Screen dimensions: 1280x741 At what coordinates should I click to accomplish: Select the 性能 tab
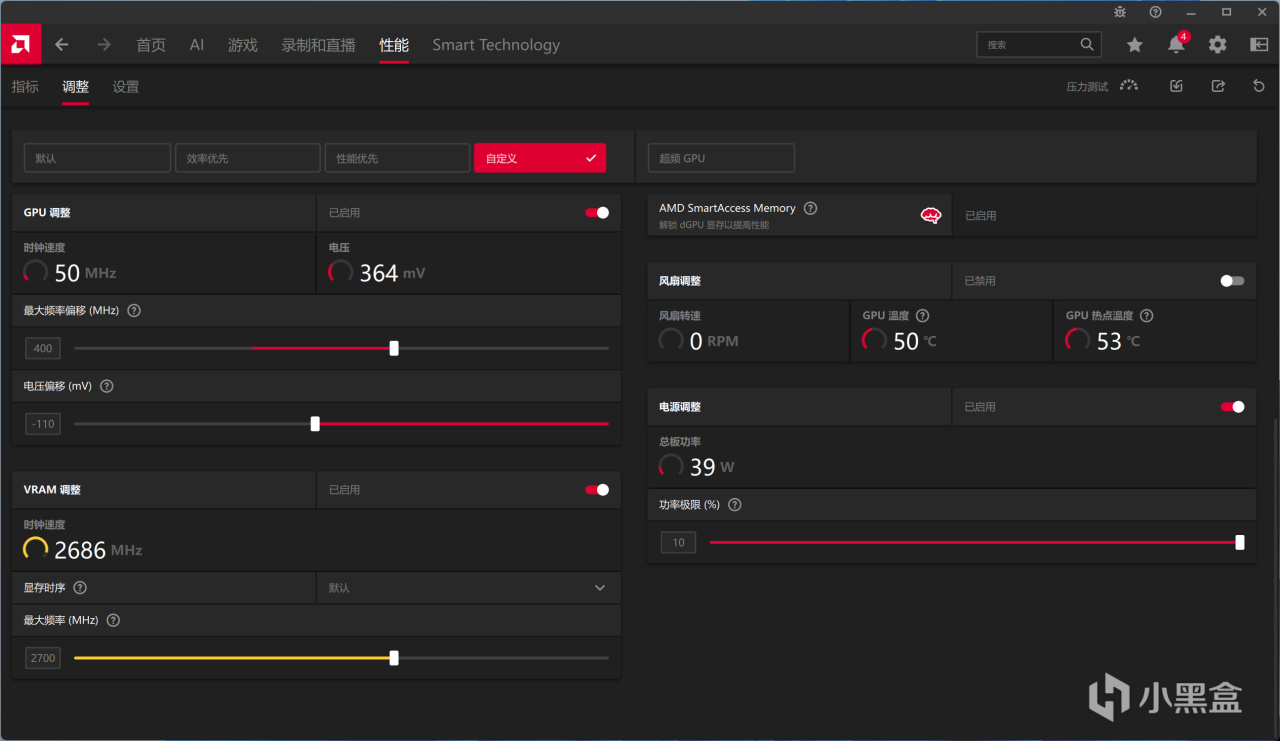(x=394, y=45)
